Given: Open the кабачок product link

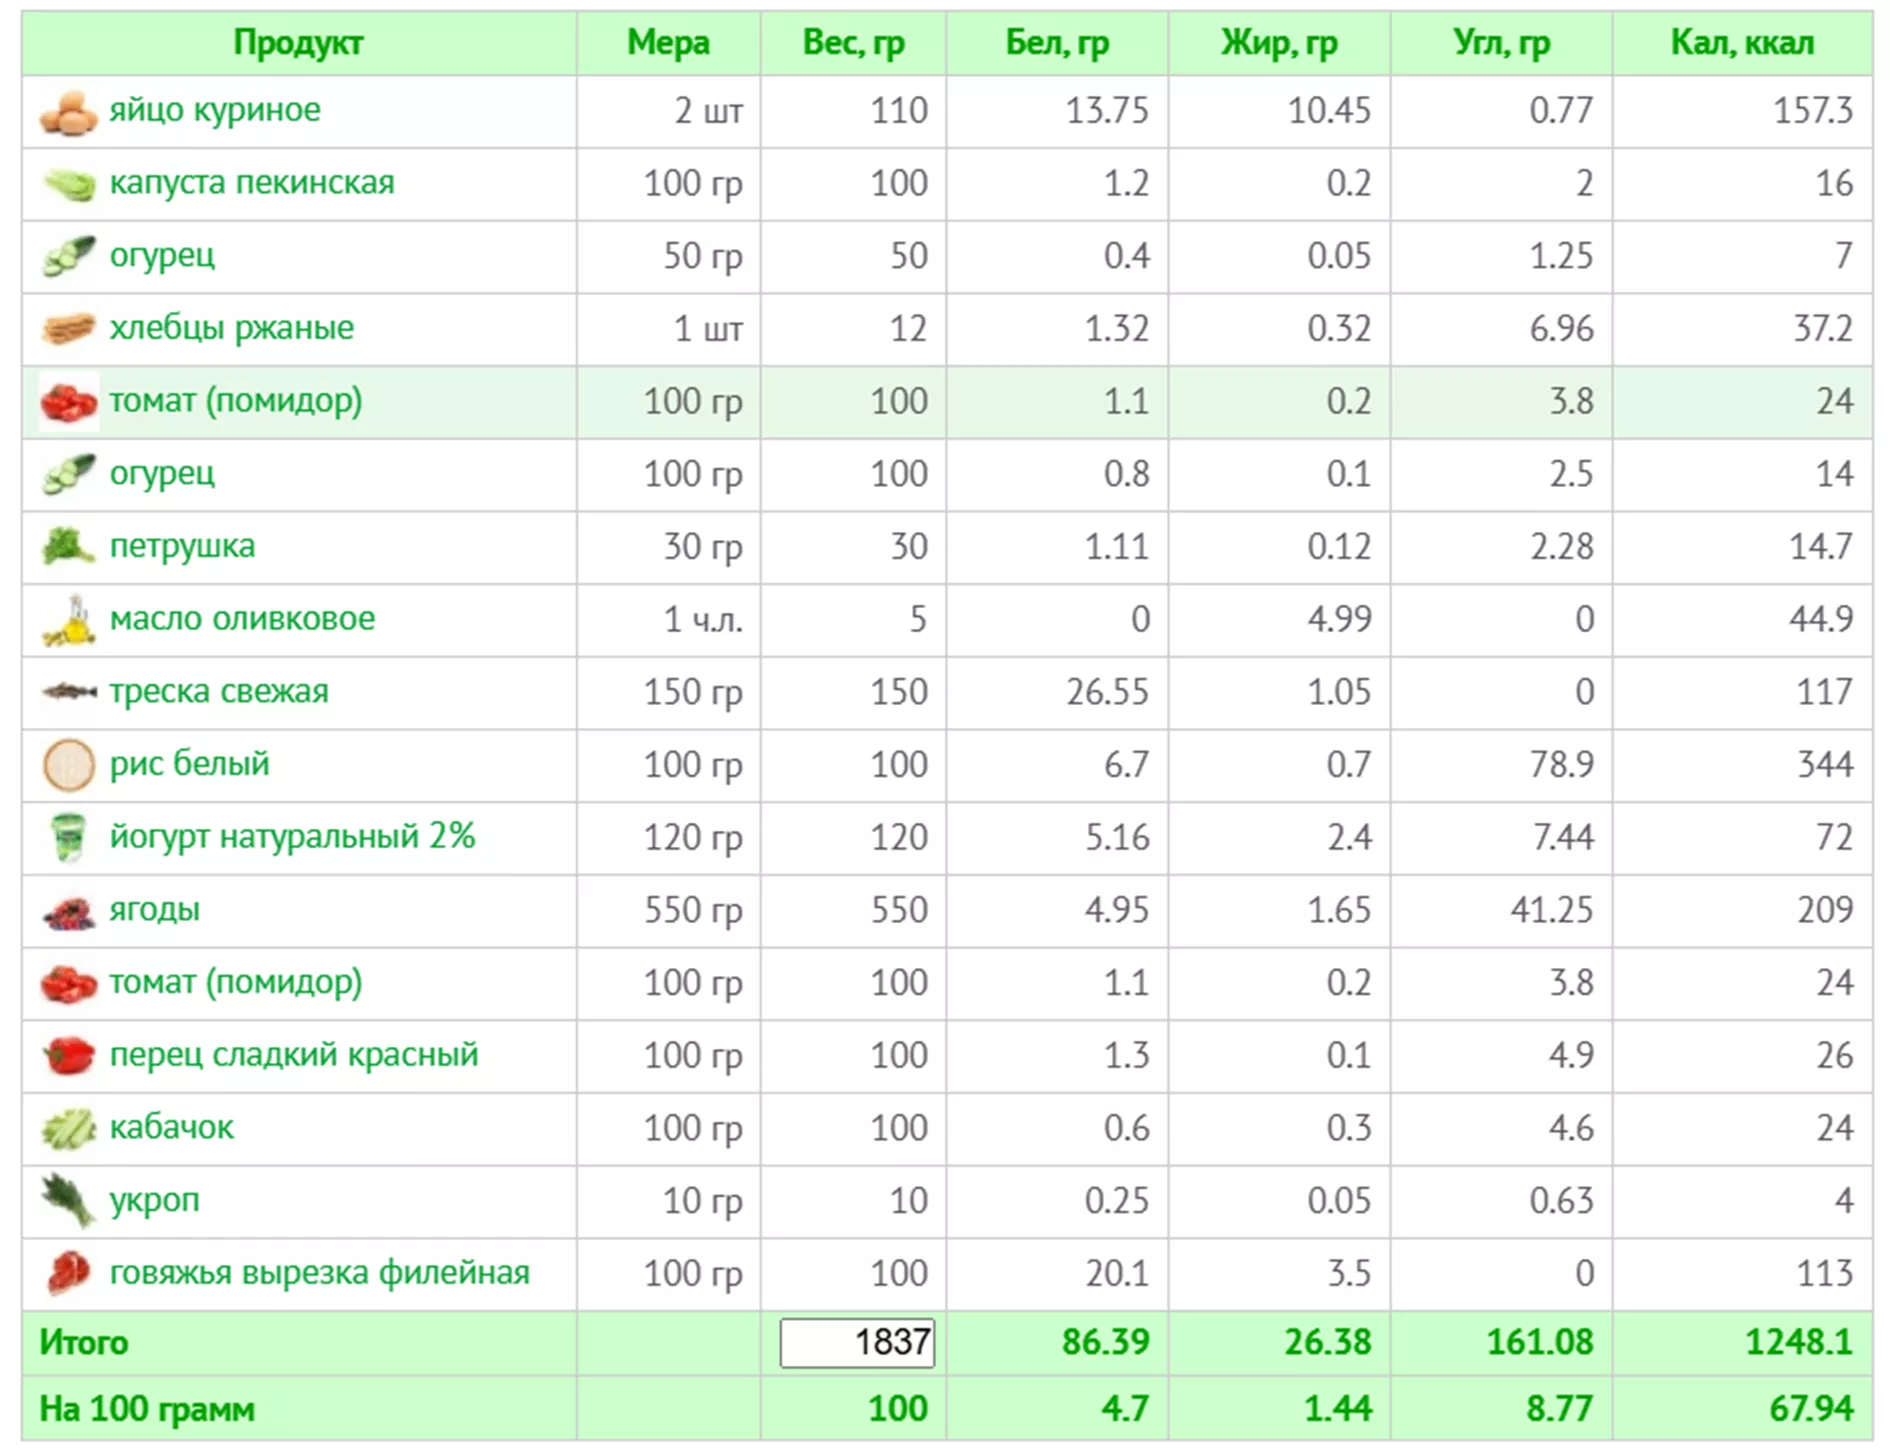Looking at the screenshot, I should coord(171,1128).
